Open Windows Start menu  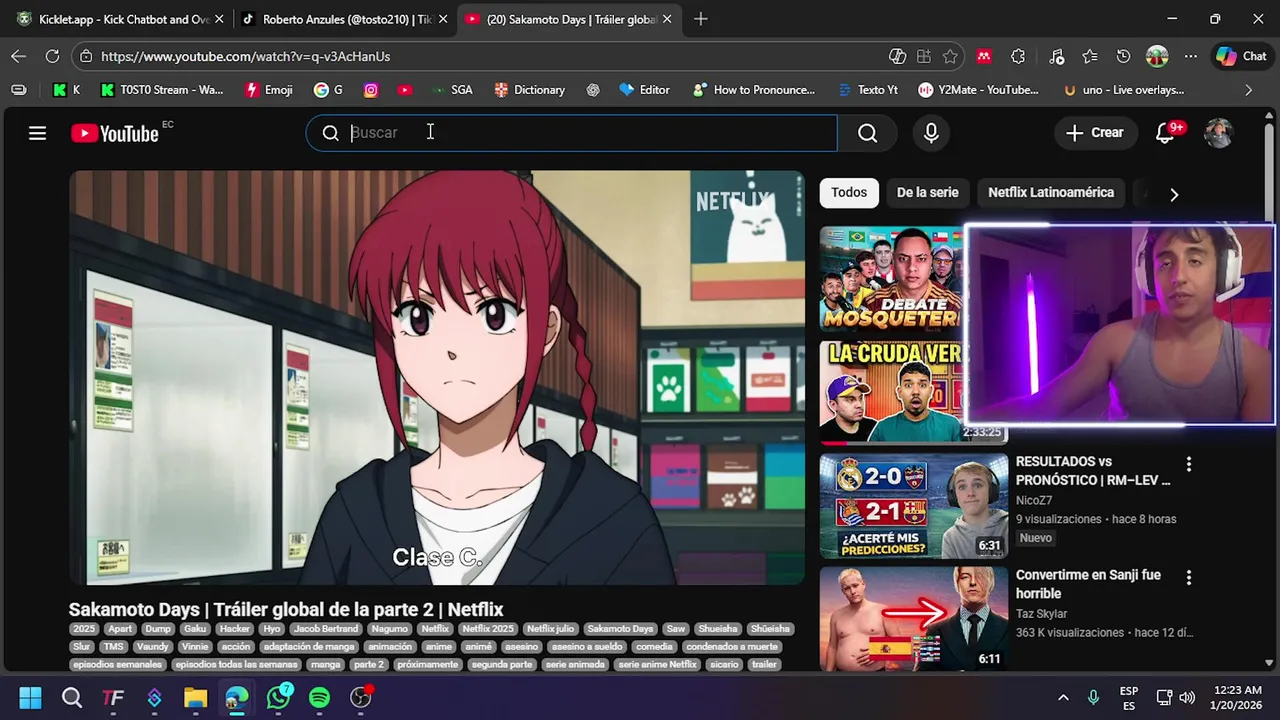pyautogui.click(x=30, y=697)
